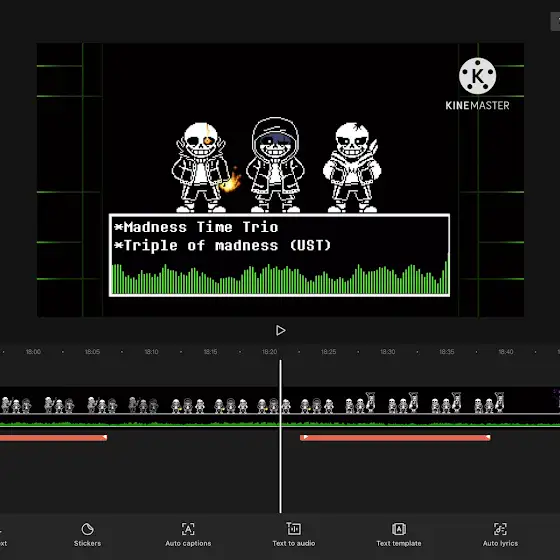Jump to the 18:25 ruler mark
Image resolution: width=560 pixels, height=560 pixels.
click(x=329, y=352)
